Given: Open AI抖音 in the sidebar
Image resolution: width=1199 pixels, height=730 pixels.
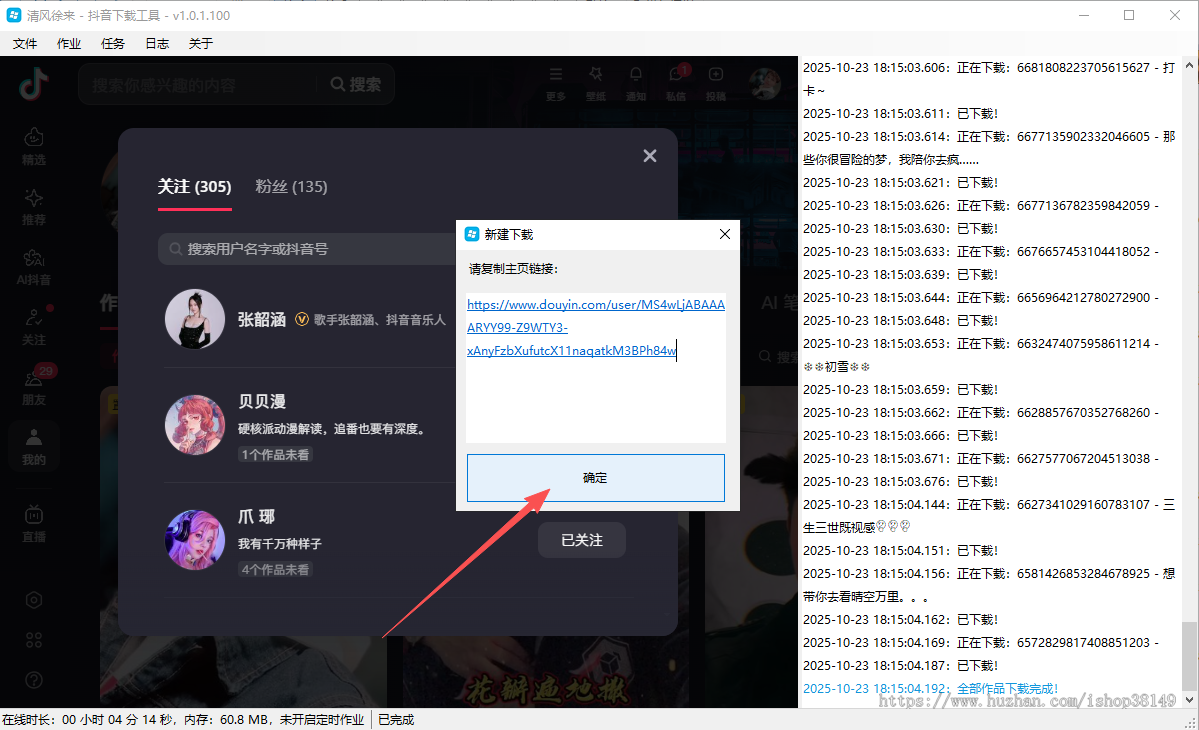Looking at the screenshot, I should (x=34, y=267).
